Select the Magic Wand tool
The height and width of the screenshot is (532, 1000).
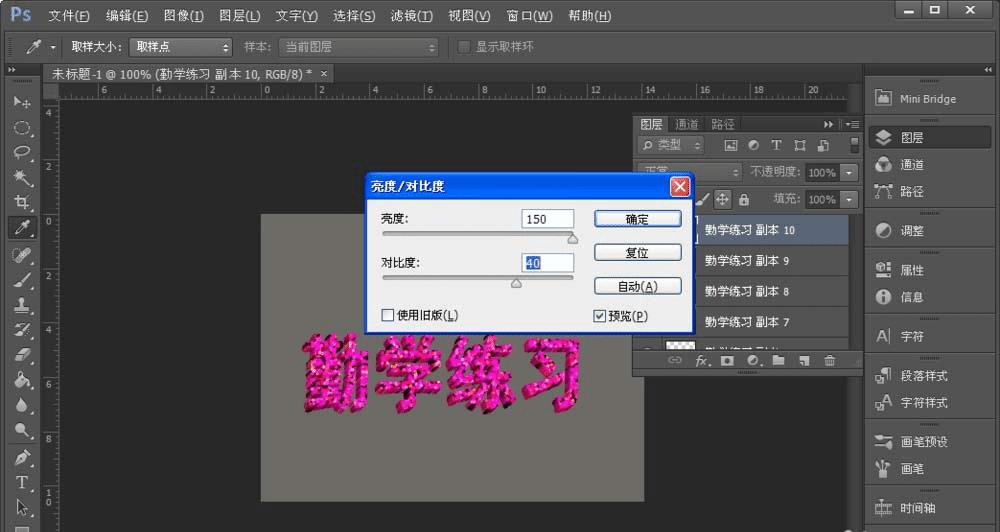coord(21,177)
